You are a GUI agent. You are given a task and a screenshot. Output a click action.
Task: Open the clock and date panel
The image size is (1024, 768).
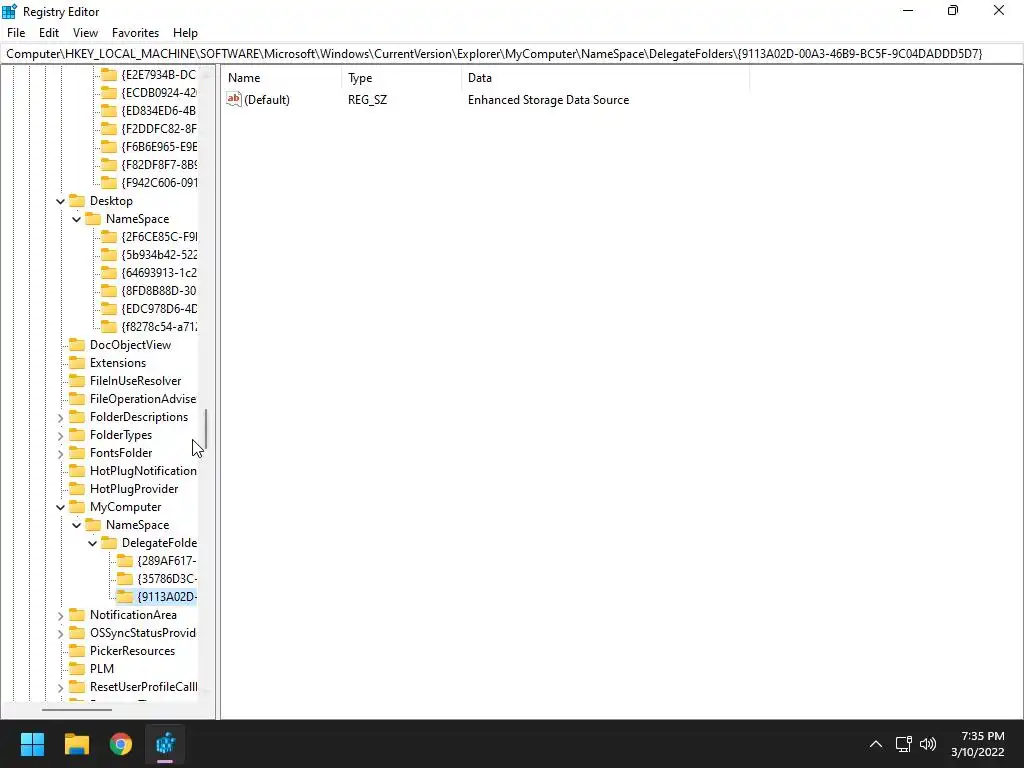978,744
